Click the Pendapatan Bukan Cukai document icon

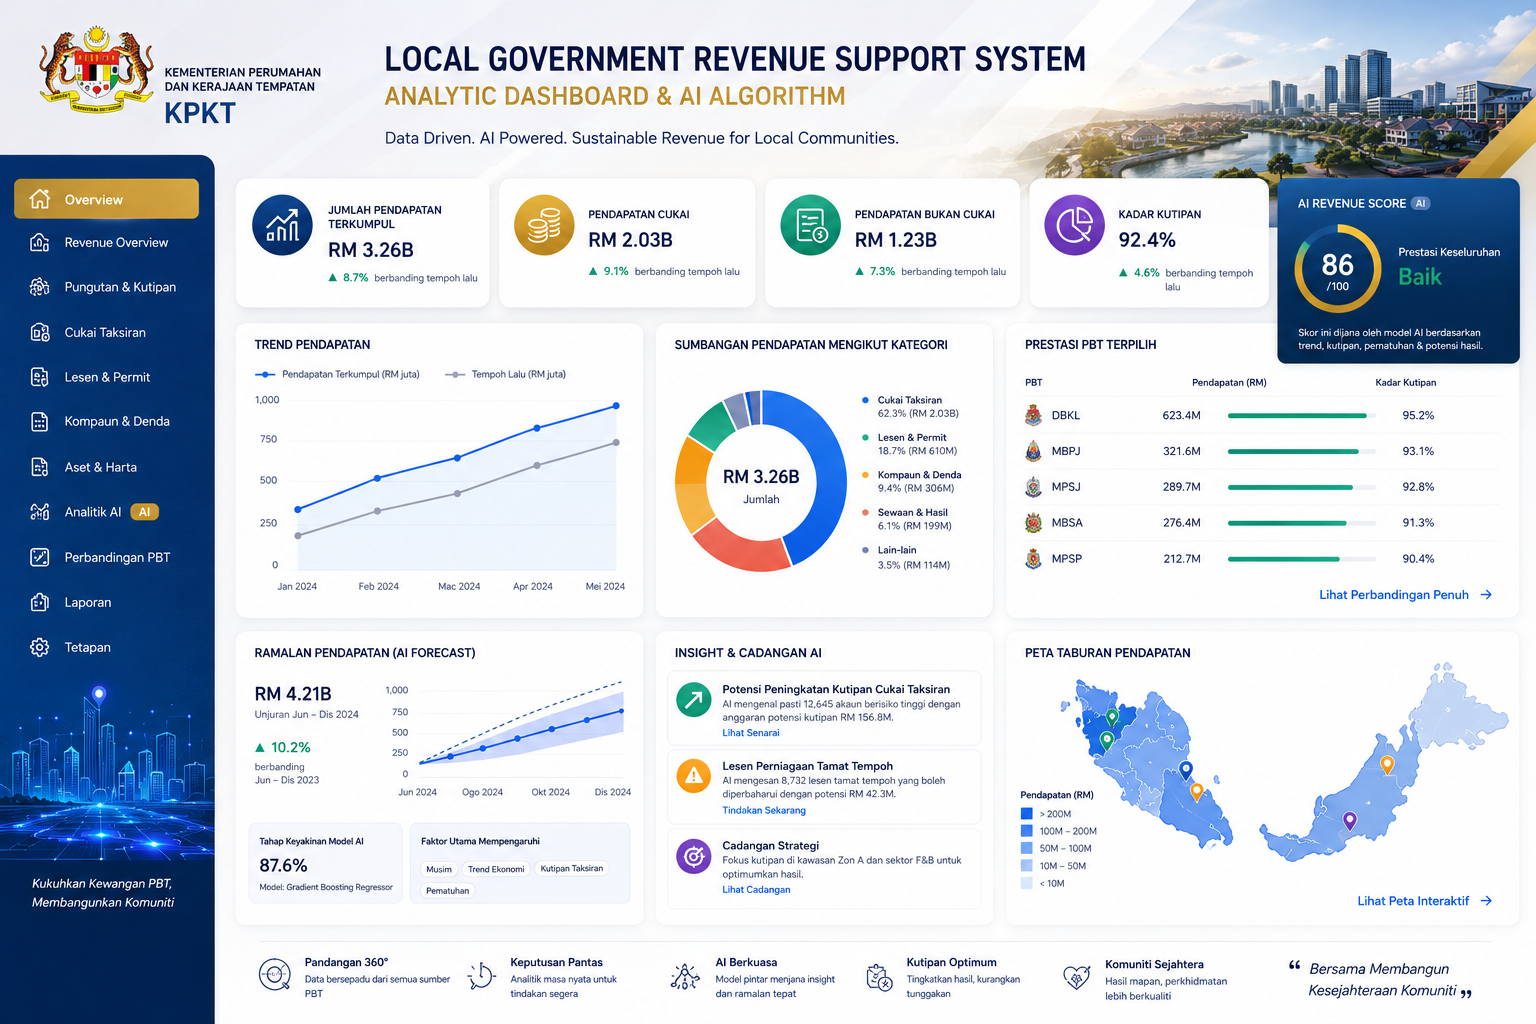(x=810, y=225)
